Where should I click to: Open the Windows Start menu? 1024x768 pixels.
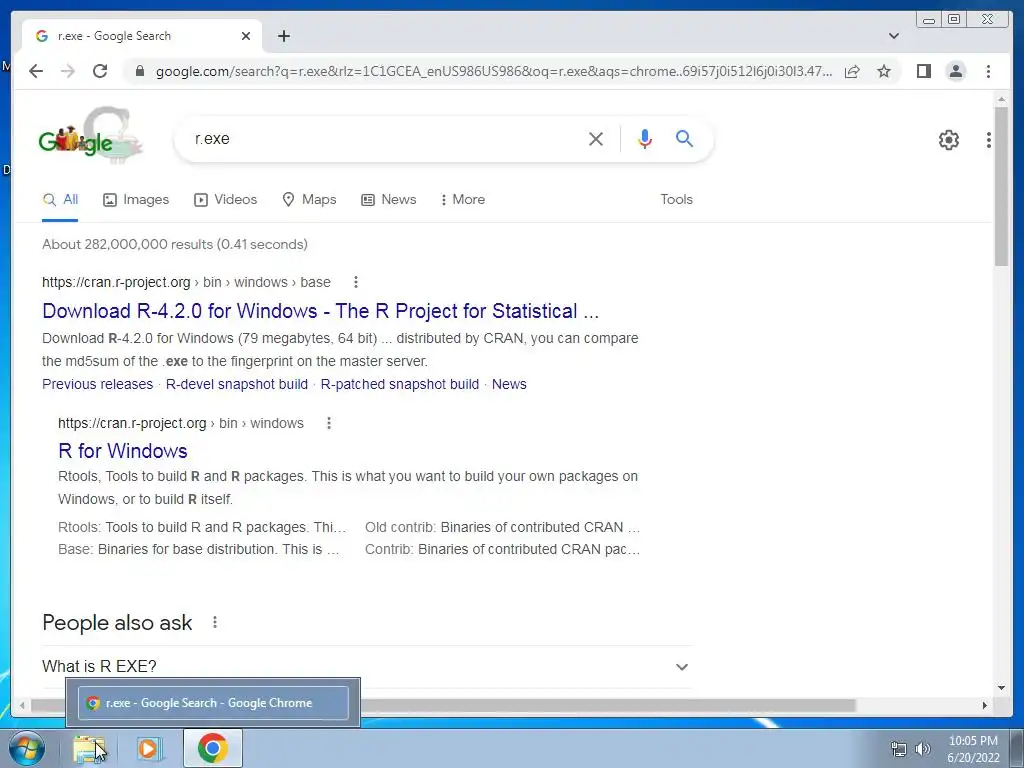point(27,748)
